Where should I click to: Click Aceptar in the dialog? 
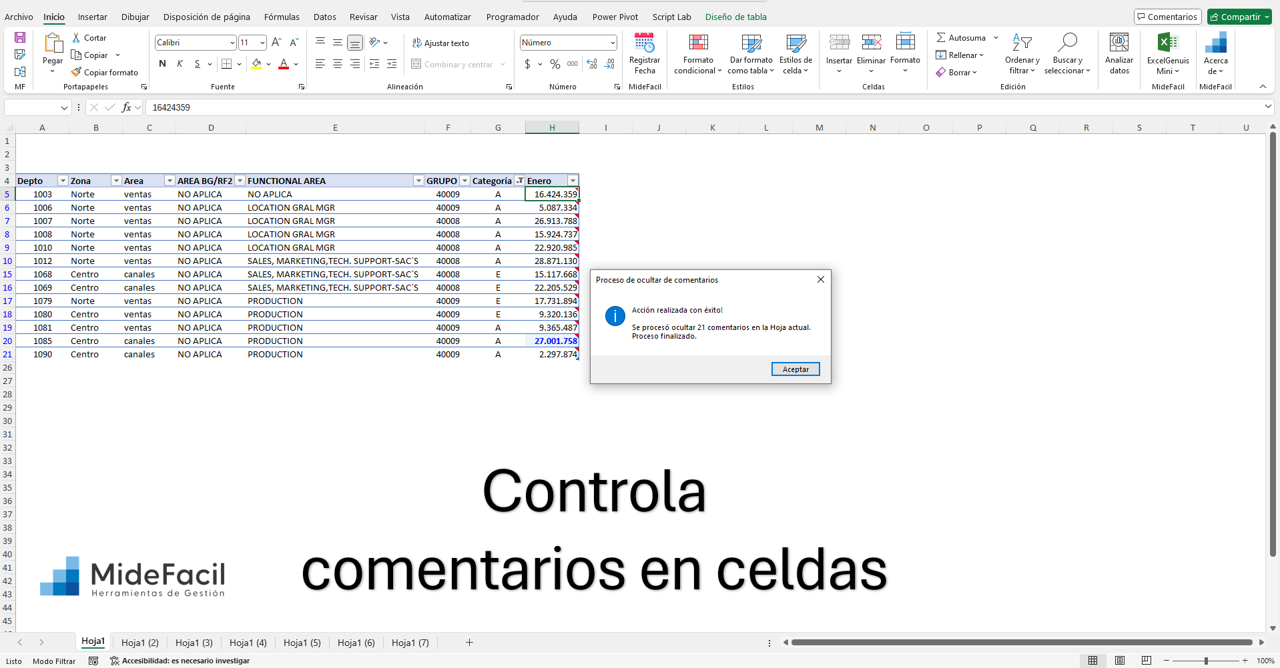[x=795, y=369]
